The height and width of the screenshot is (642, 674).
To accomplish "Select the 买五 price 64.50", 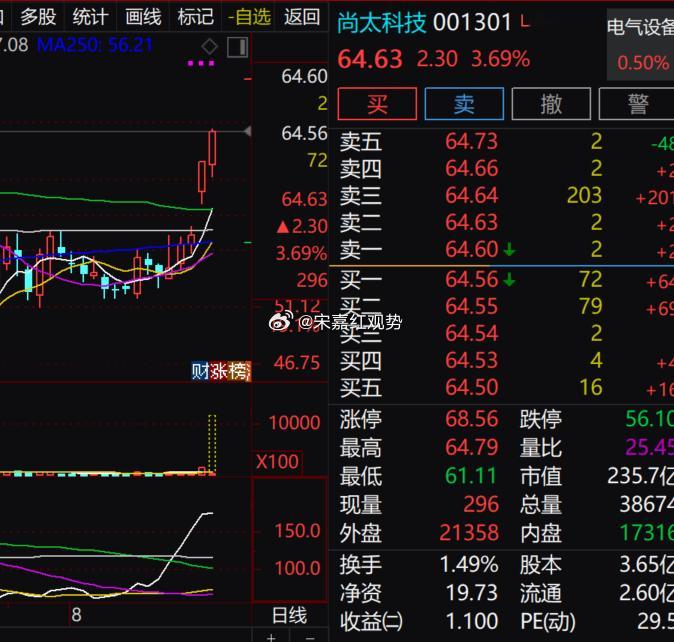I will [472, 388].
